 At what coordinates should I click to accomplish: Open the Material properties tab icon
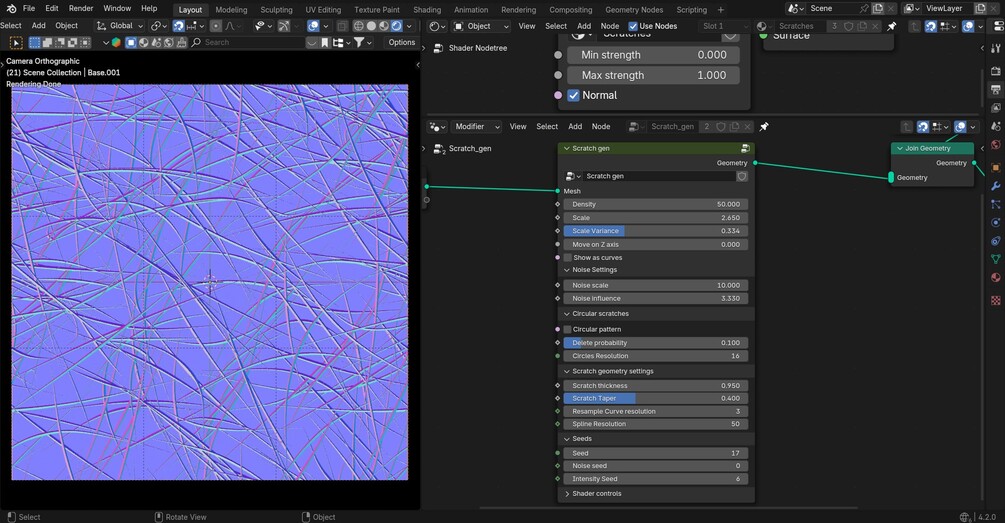coord(995,277)
